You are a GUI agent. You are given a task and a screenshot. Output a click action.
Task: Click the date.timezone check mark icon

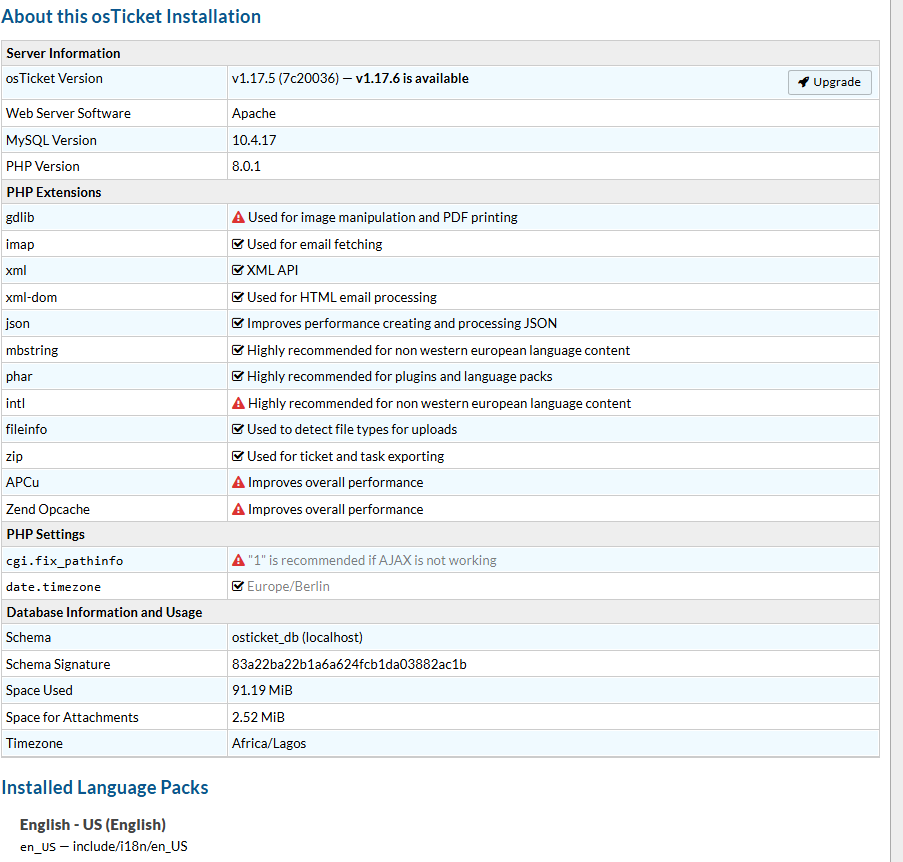pyautogui.click(x=238, y=586)
